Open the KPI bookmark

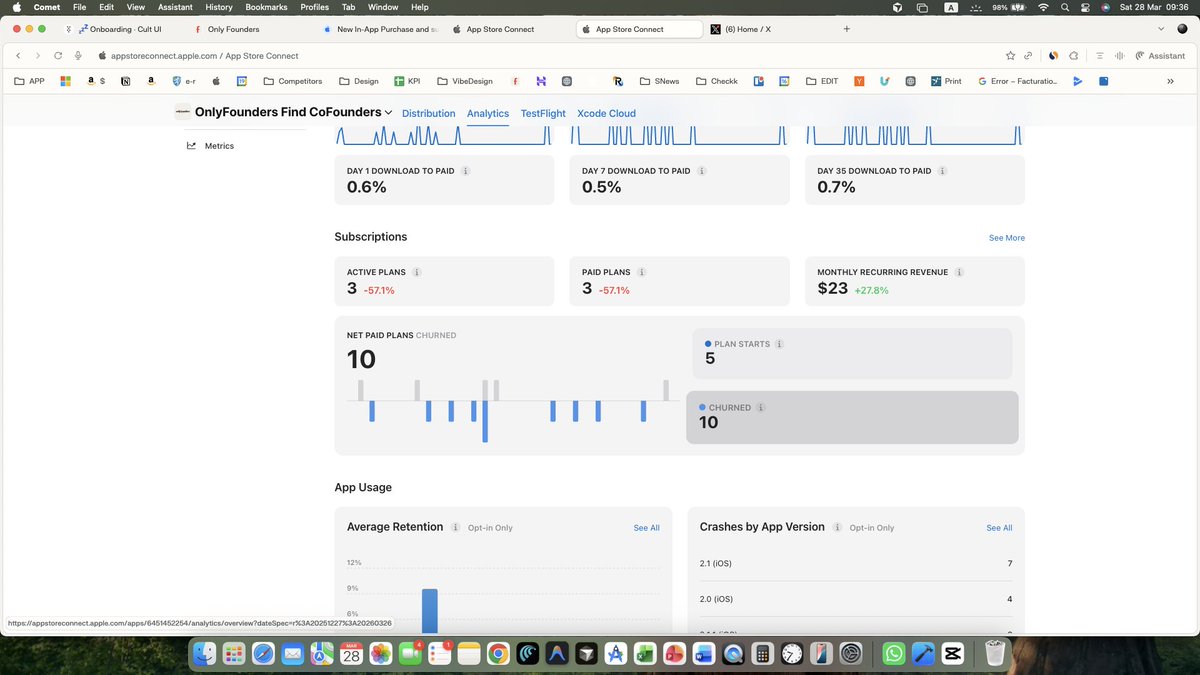tap(407, 81)
